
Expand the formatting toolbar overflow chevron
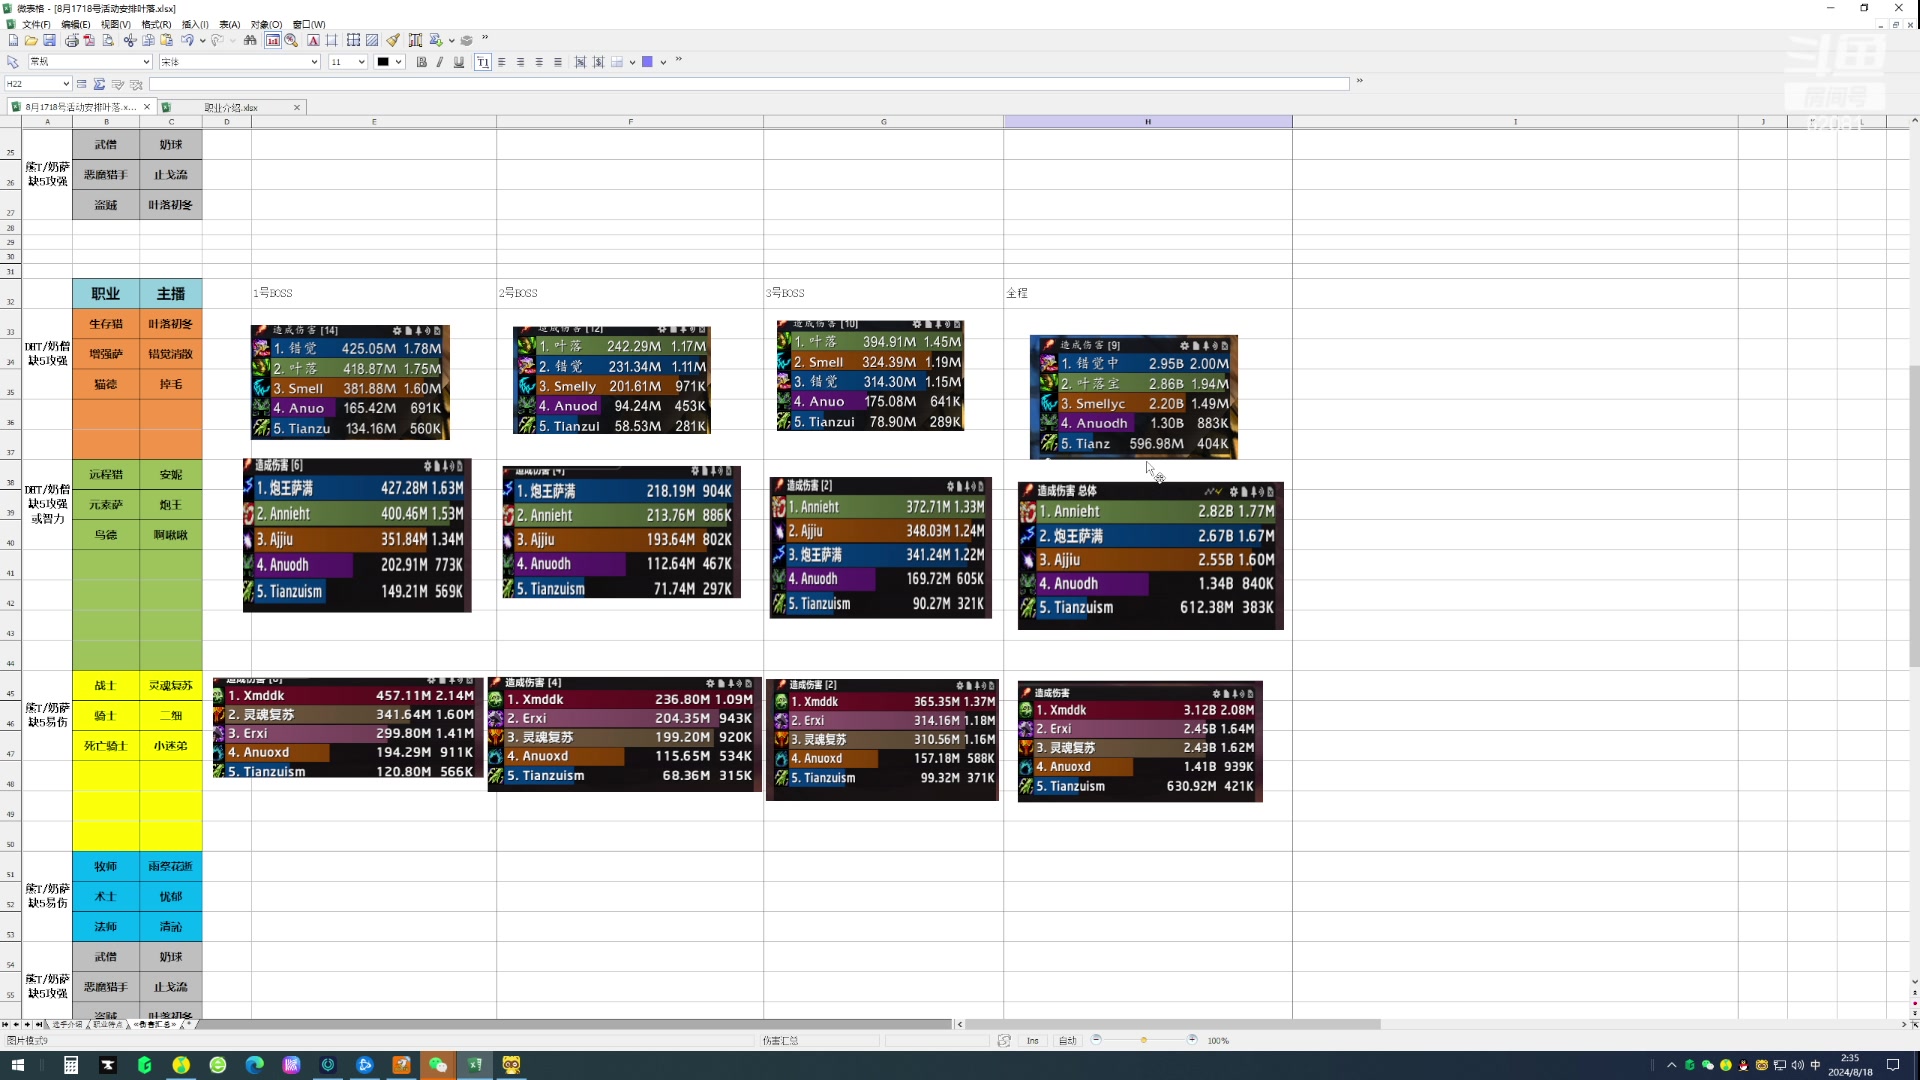click(678, 60)
